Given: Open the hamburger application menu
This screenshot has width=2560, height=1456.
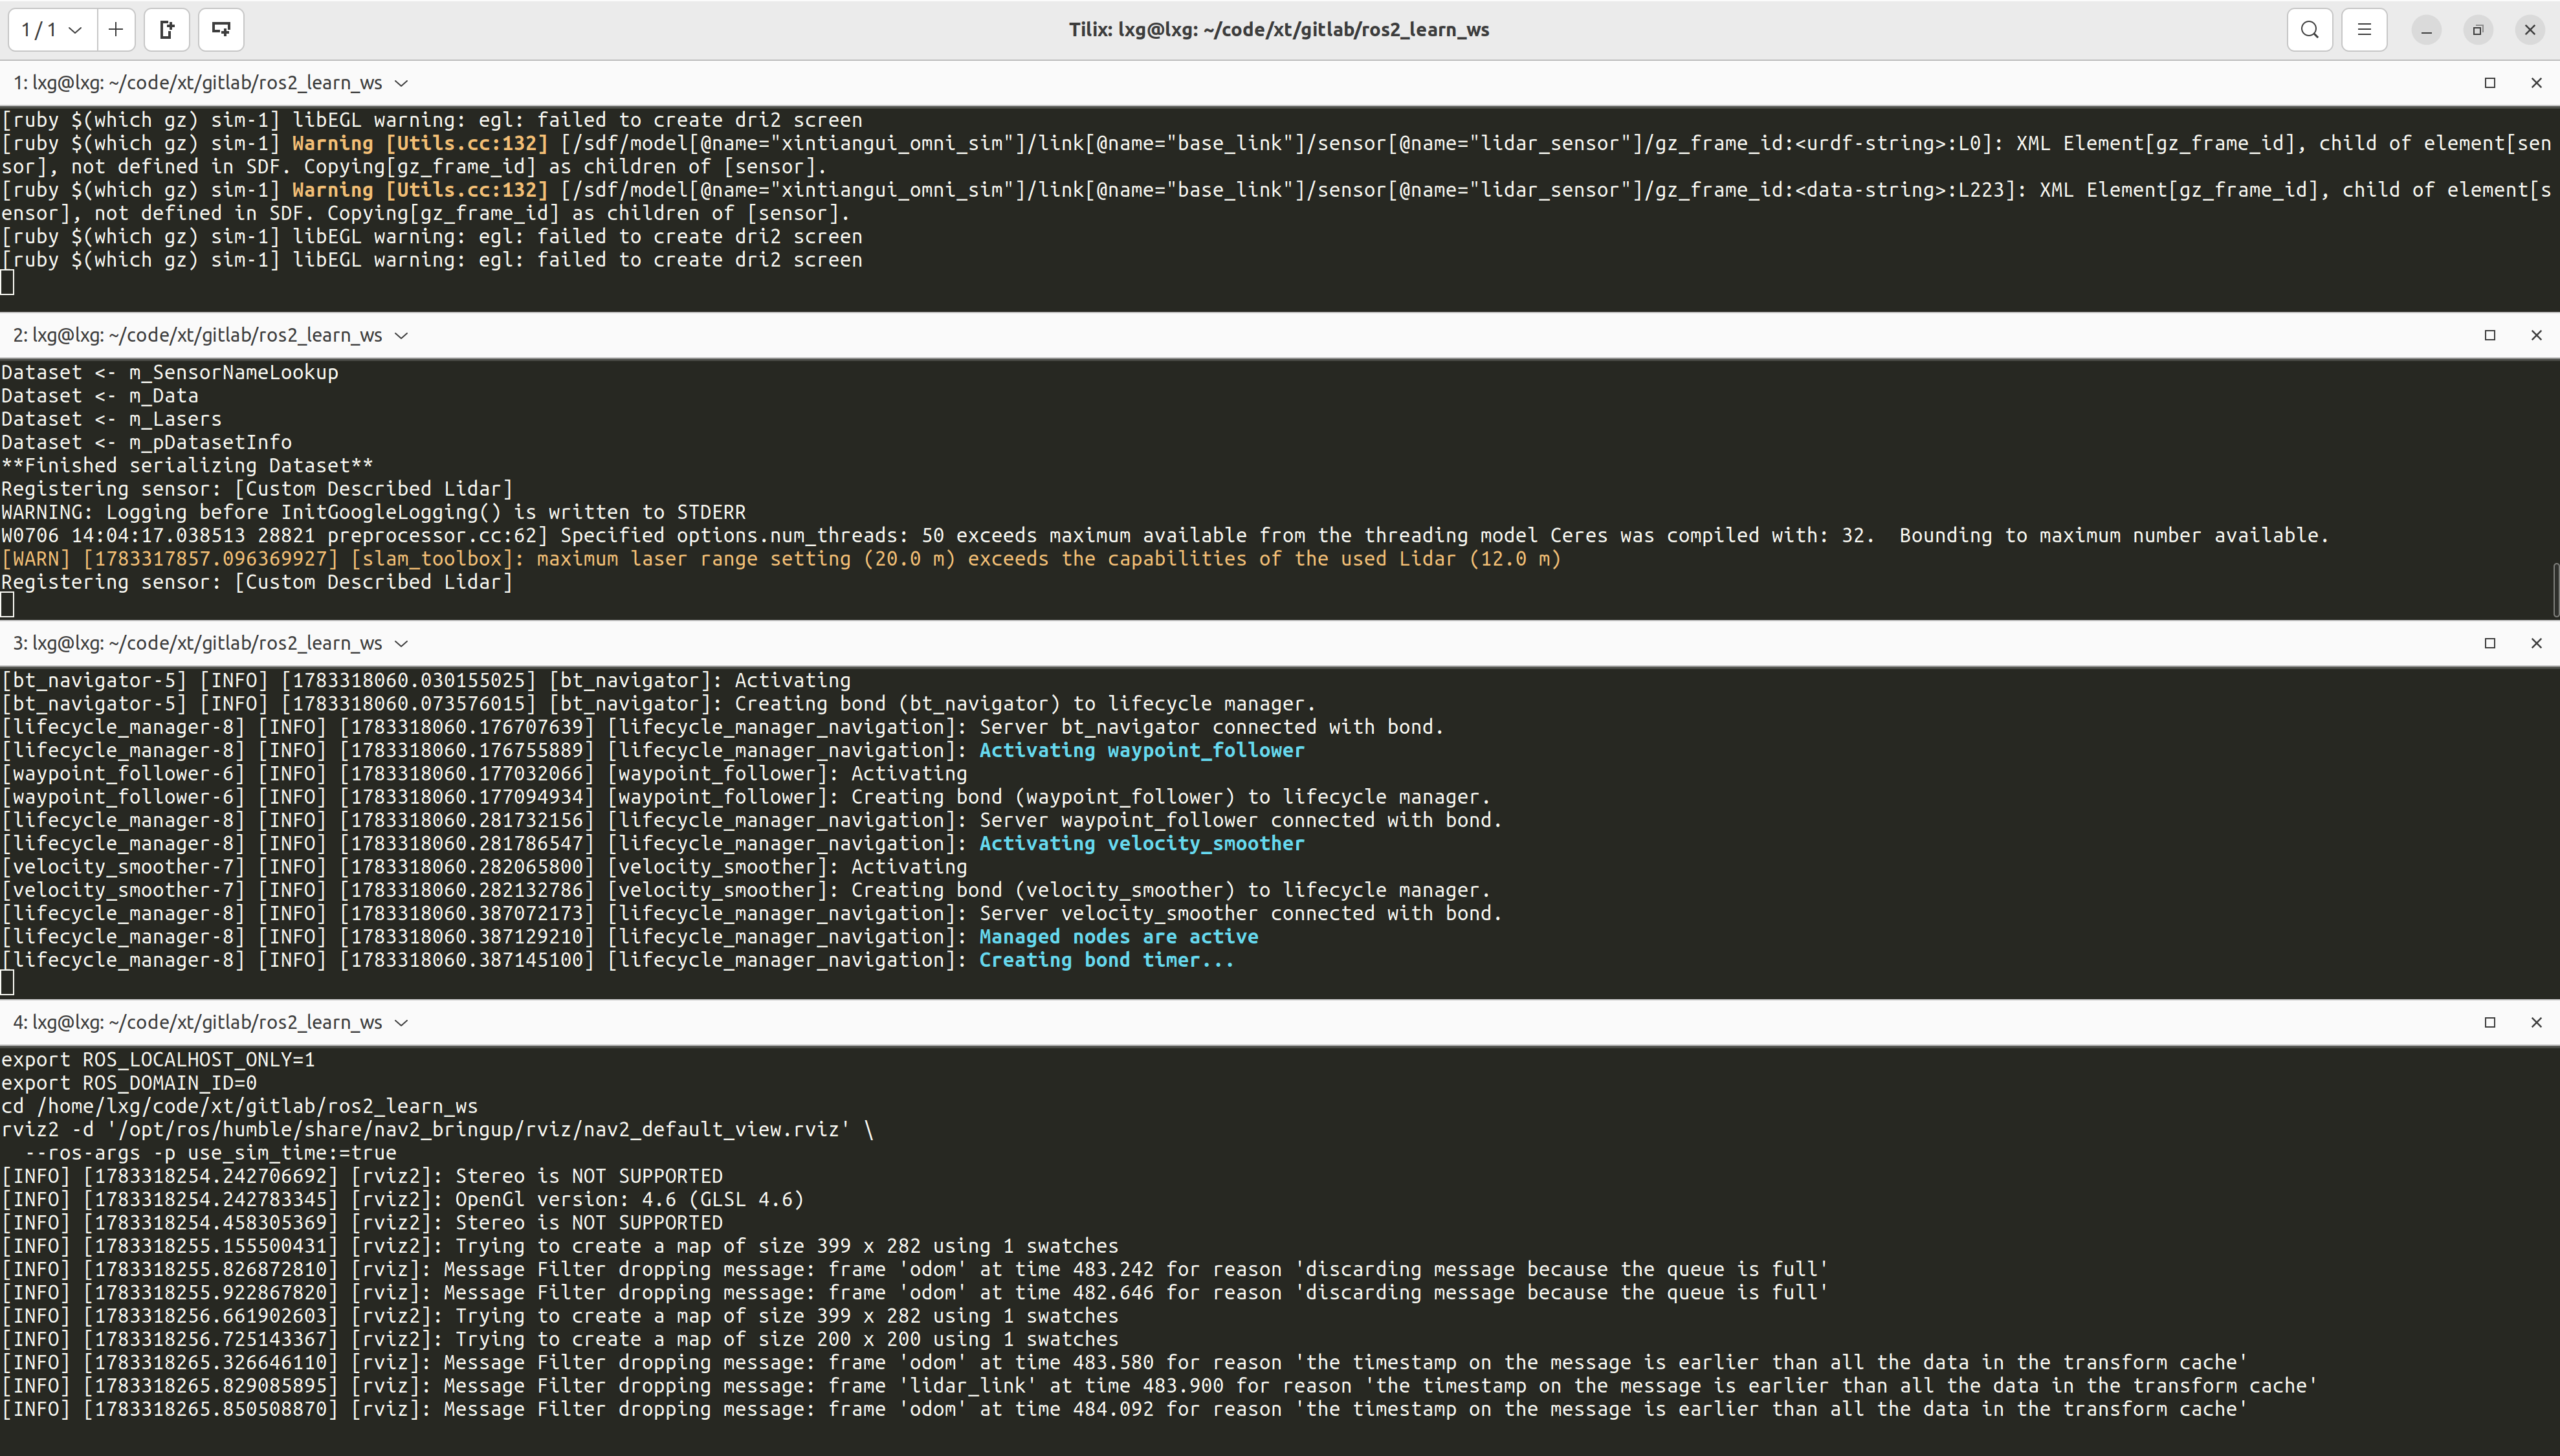Looking at the screenshot, I should tap(2364, 30).
